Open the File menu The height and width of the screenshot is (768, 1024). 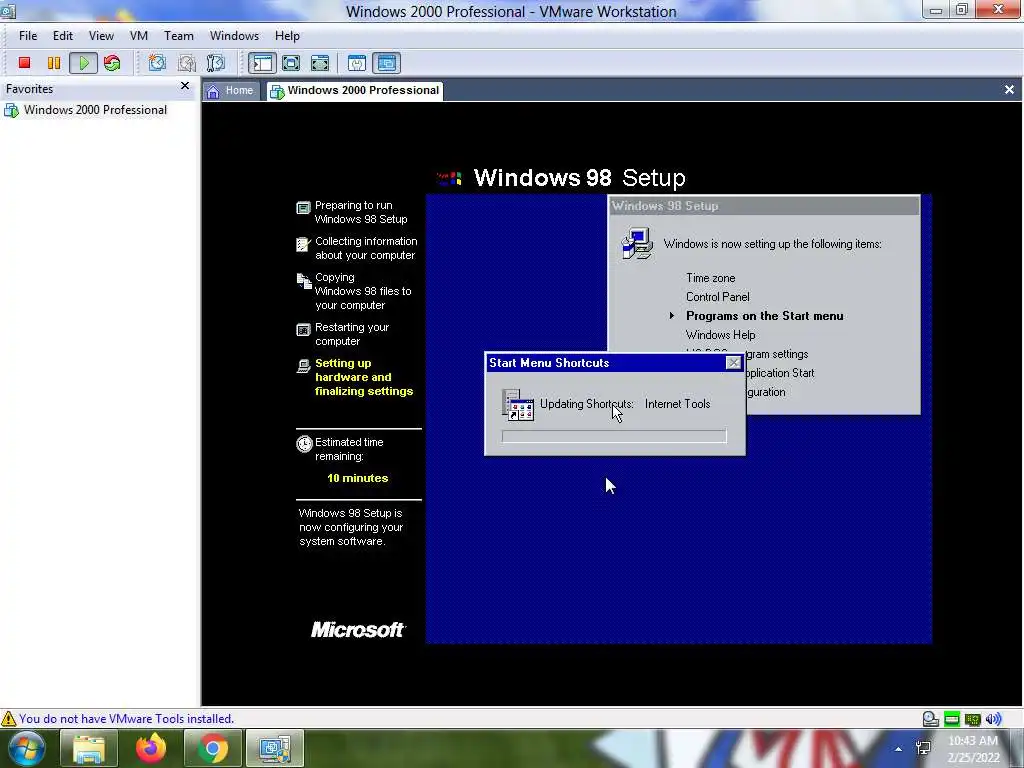pyautogui.click(x=28, y=36)
